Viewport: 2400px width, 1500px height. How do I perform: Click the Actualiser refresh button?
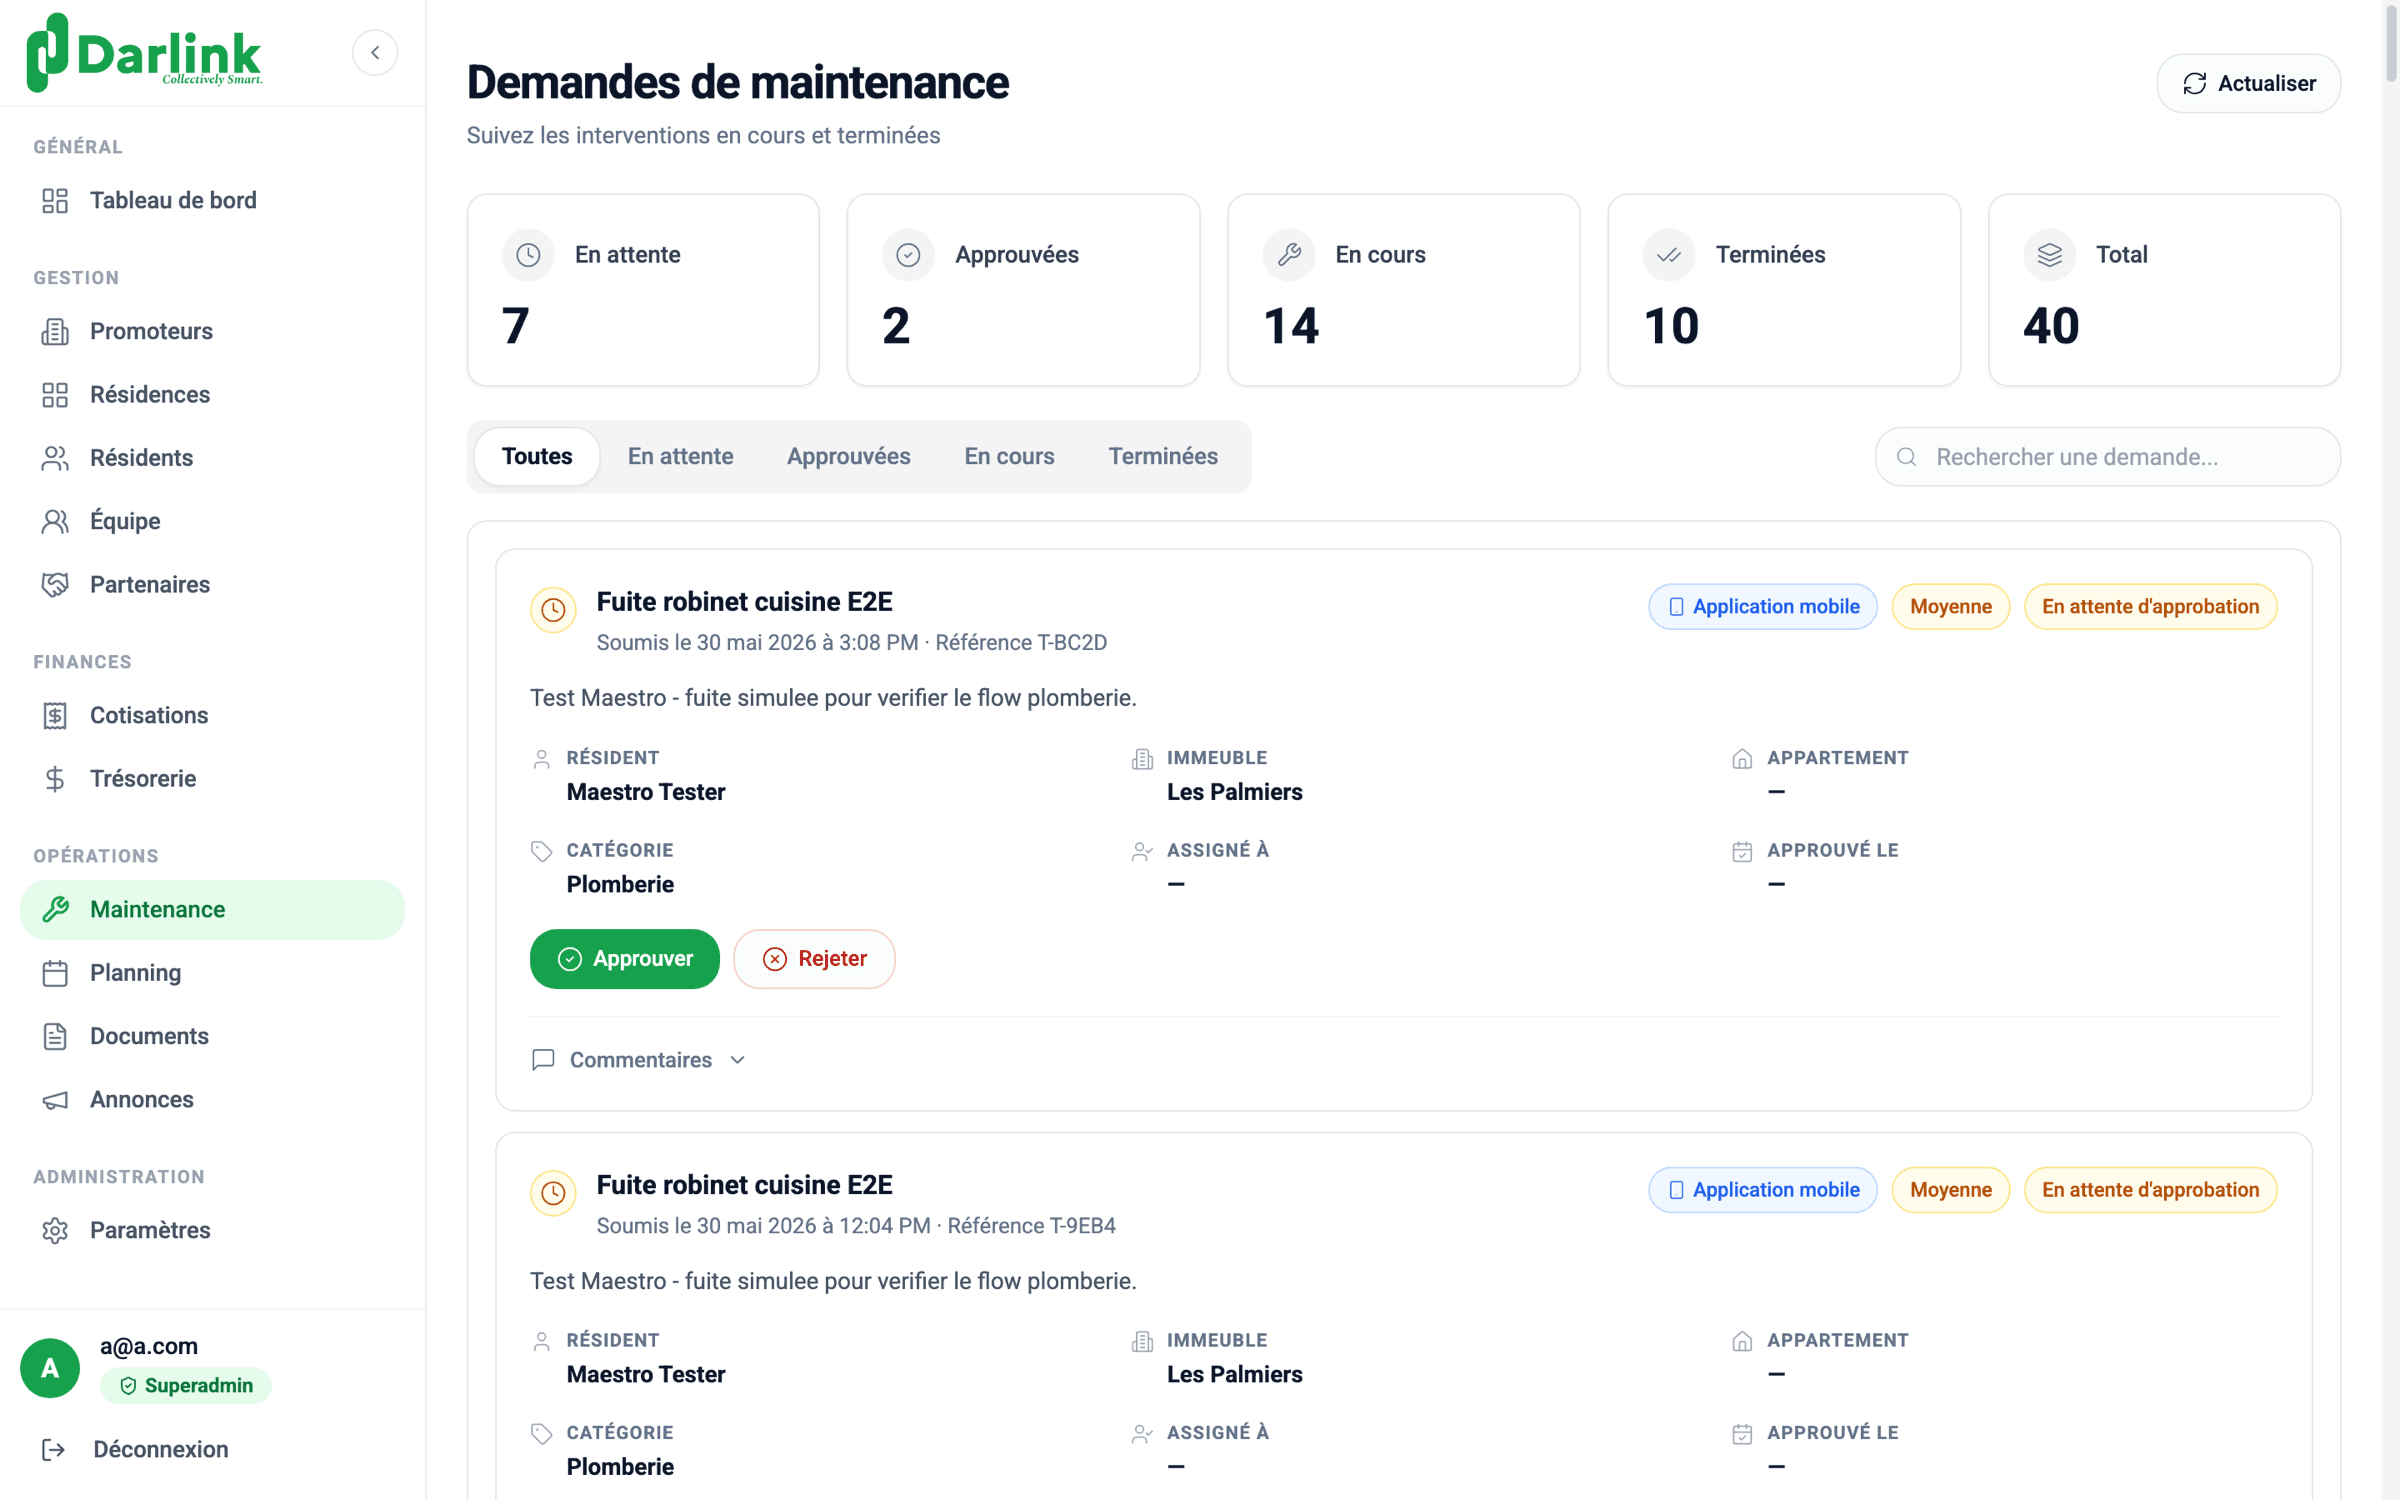pos(2248,83)
